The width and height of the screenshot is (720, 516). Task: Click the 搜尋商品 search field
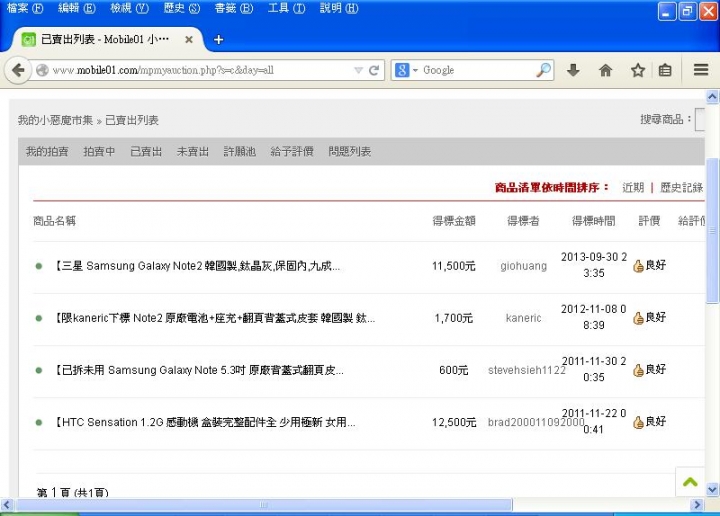700,120
